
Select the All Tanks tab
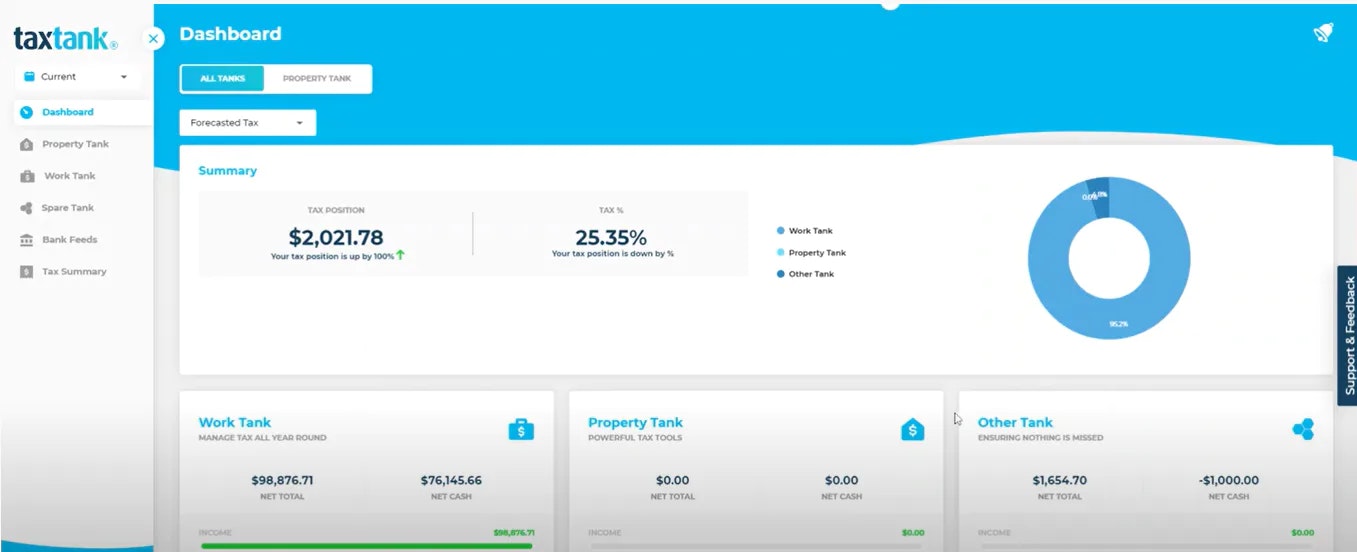(222, 79)
